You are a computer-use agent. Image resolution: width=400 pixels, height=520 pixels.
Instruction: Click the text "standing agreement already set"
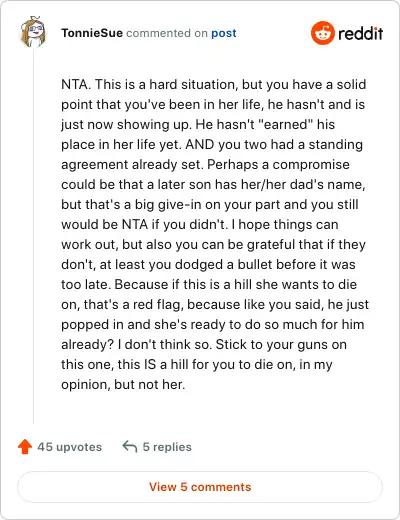click(212, 154)
